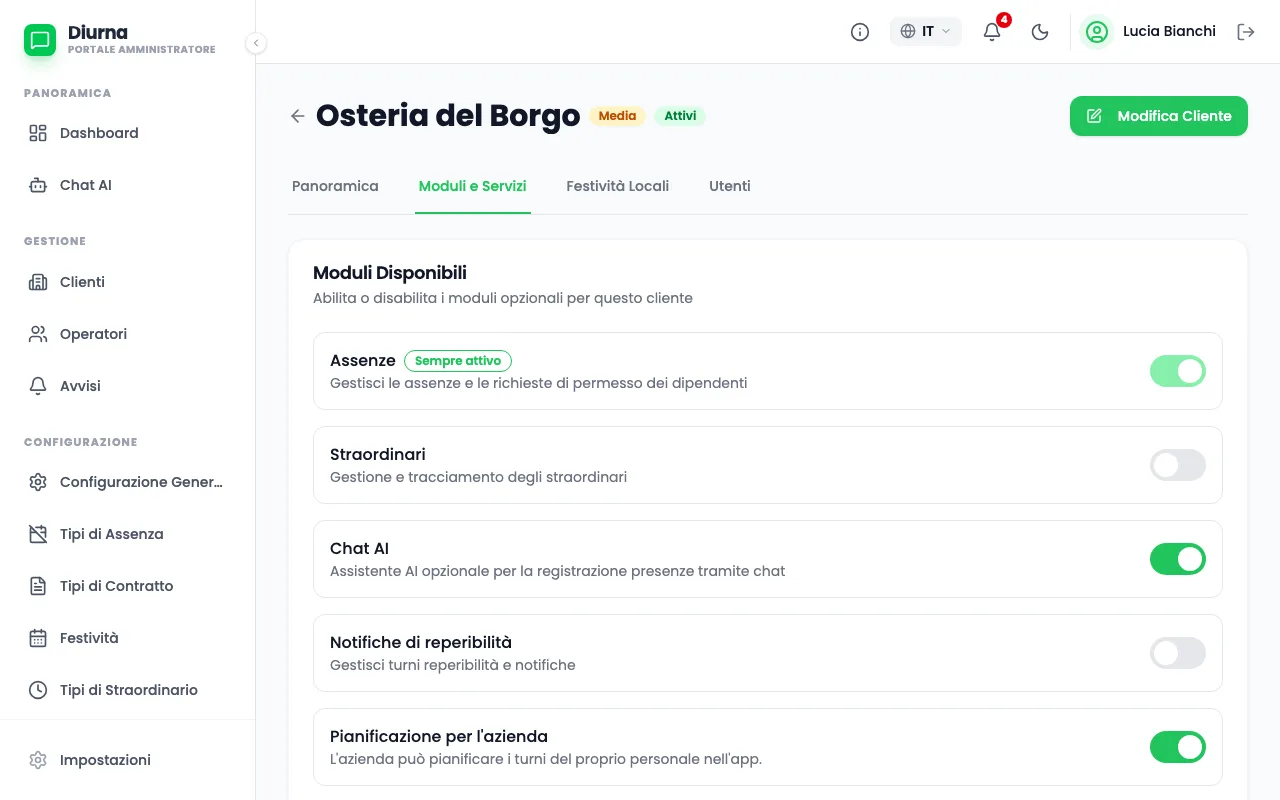
Task: Open the IT language dropdown
Action: coord(926,32)
